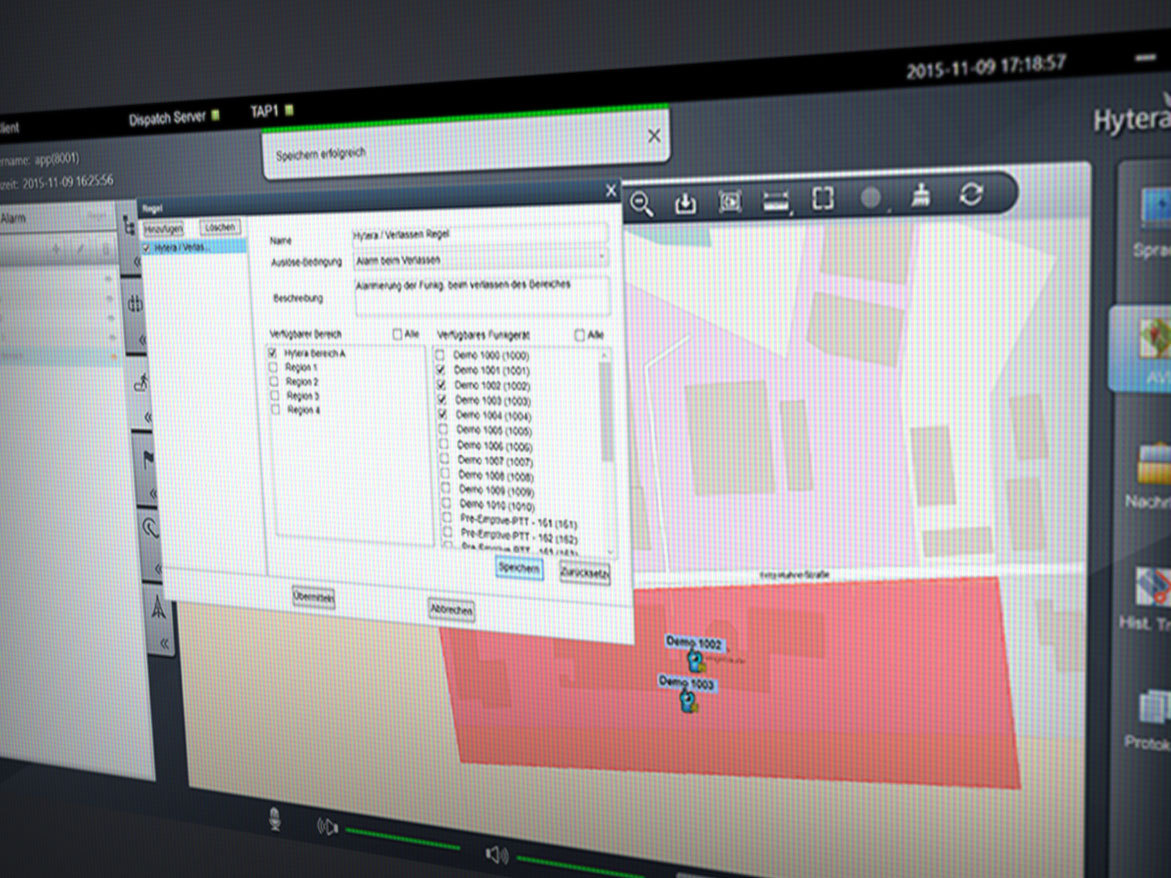Click the broom clear icon
This screenshot has height=878, width=1171.
click(921, 196)
